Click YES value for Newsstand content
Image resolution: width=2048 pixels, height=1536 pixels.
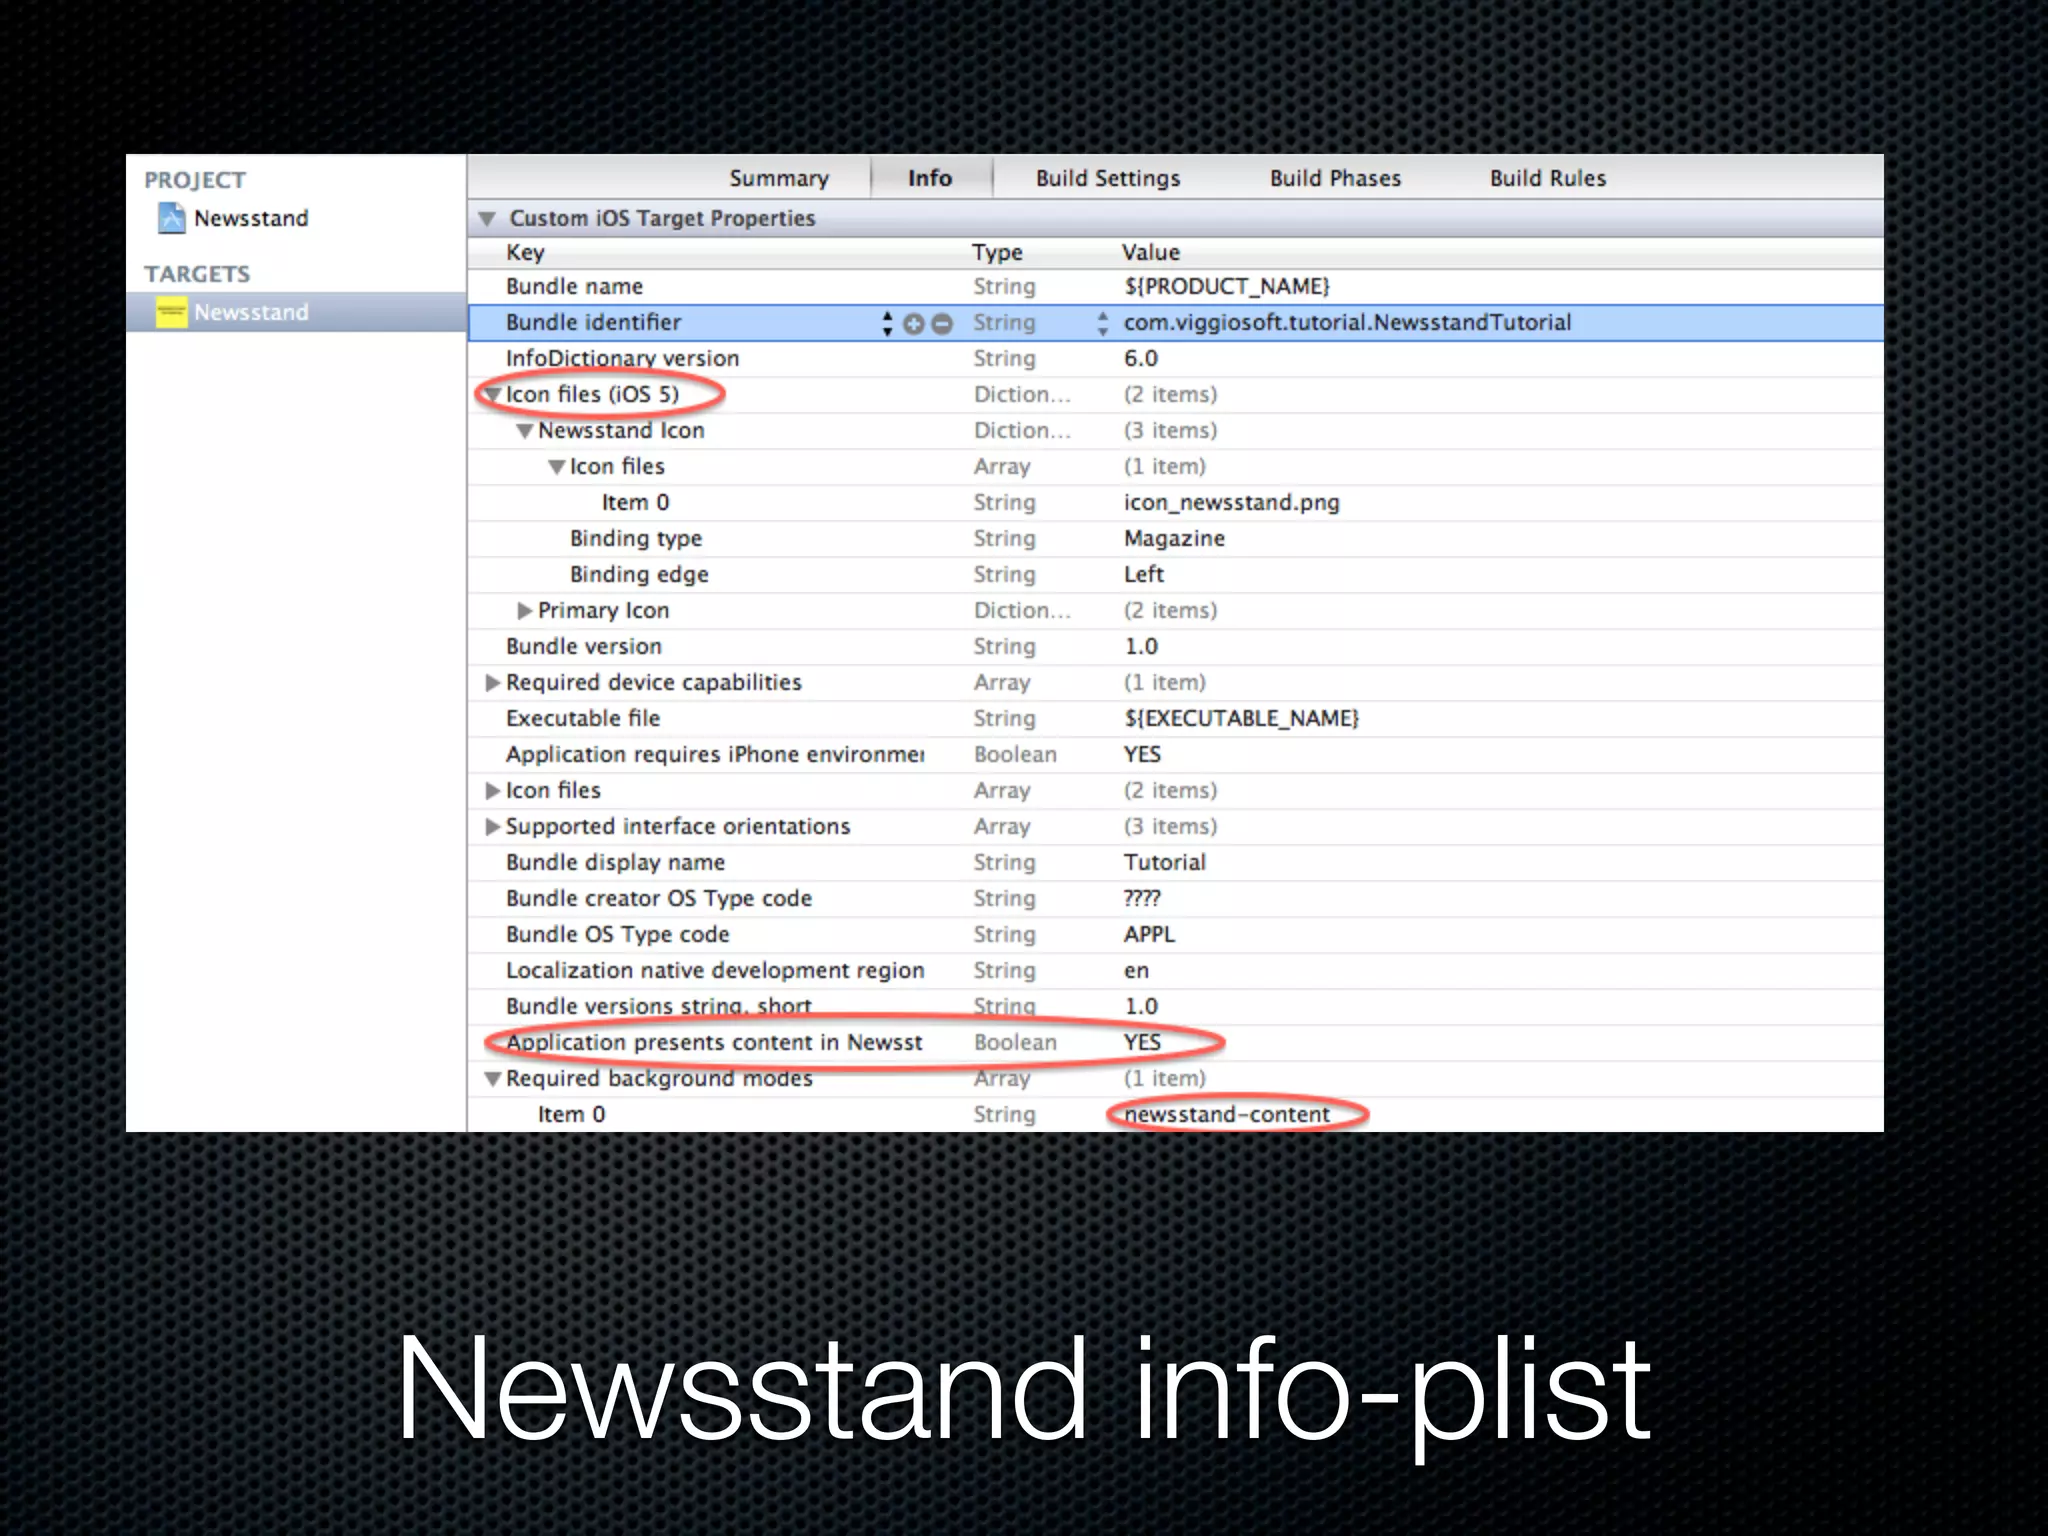[x=1142, y=1043]
